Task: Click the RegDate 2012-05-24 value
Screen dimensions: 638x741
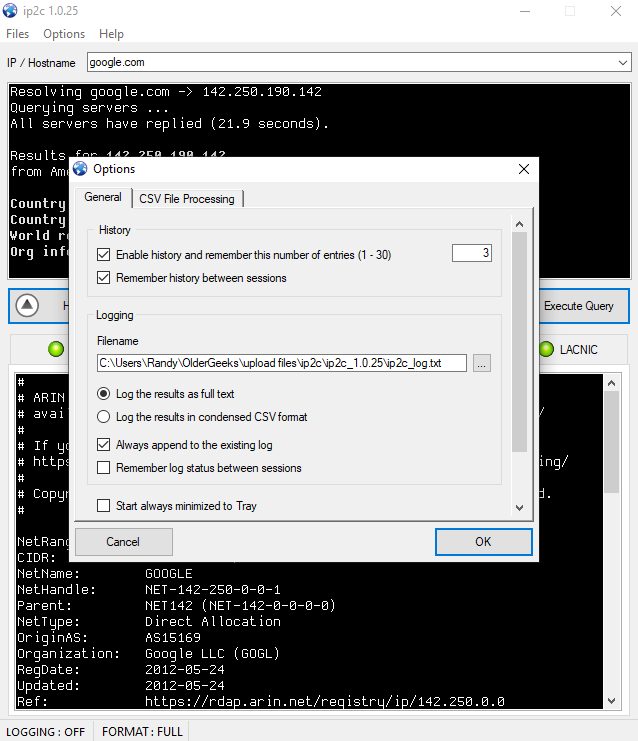Action: coord(185,670)
